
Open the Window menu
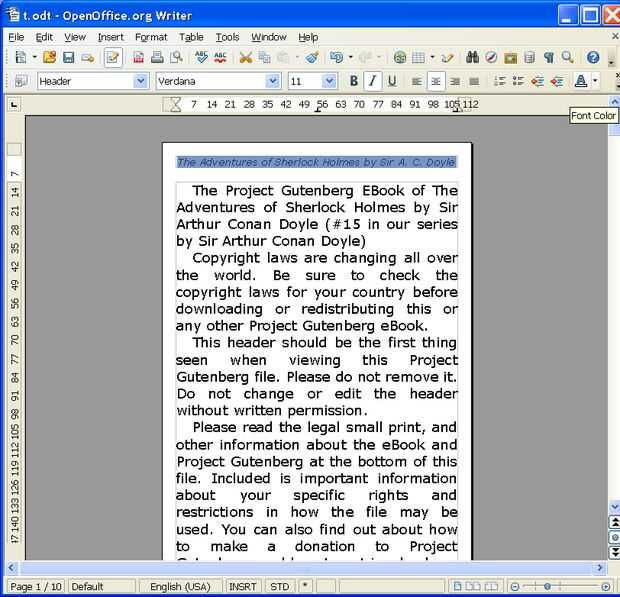[x=269, y=37]
